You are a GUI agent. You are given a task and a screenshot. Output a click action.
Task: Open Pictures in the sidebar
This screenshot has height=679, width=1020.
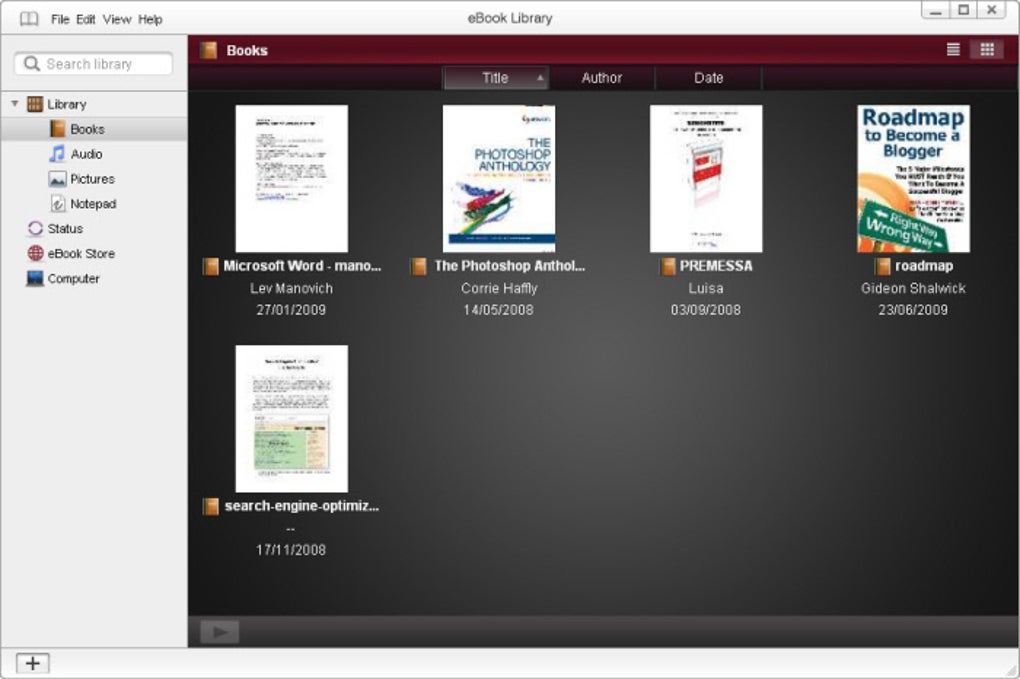[x=94, y=179]
